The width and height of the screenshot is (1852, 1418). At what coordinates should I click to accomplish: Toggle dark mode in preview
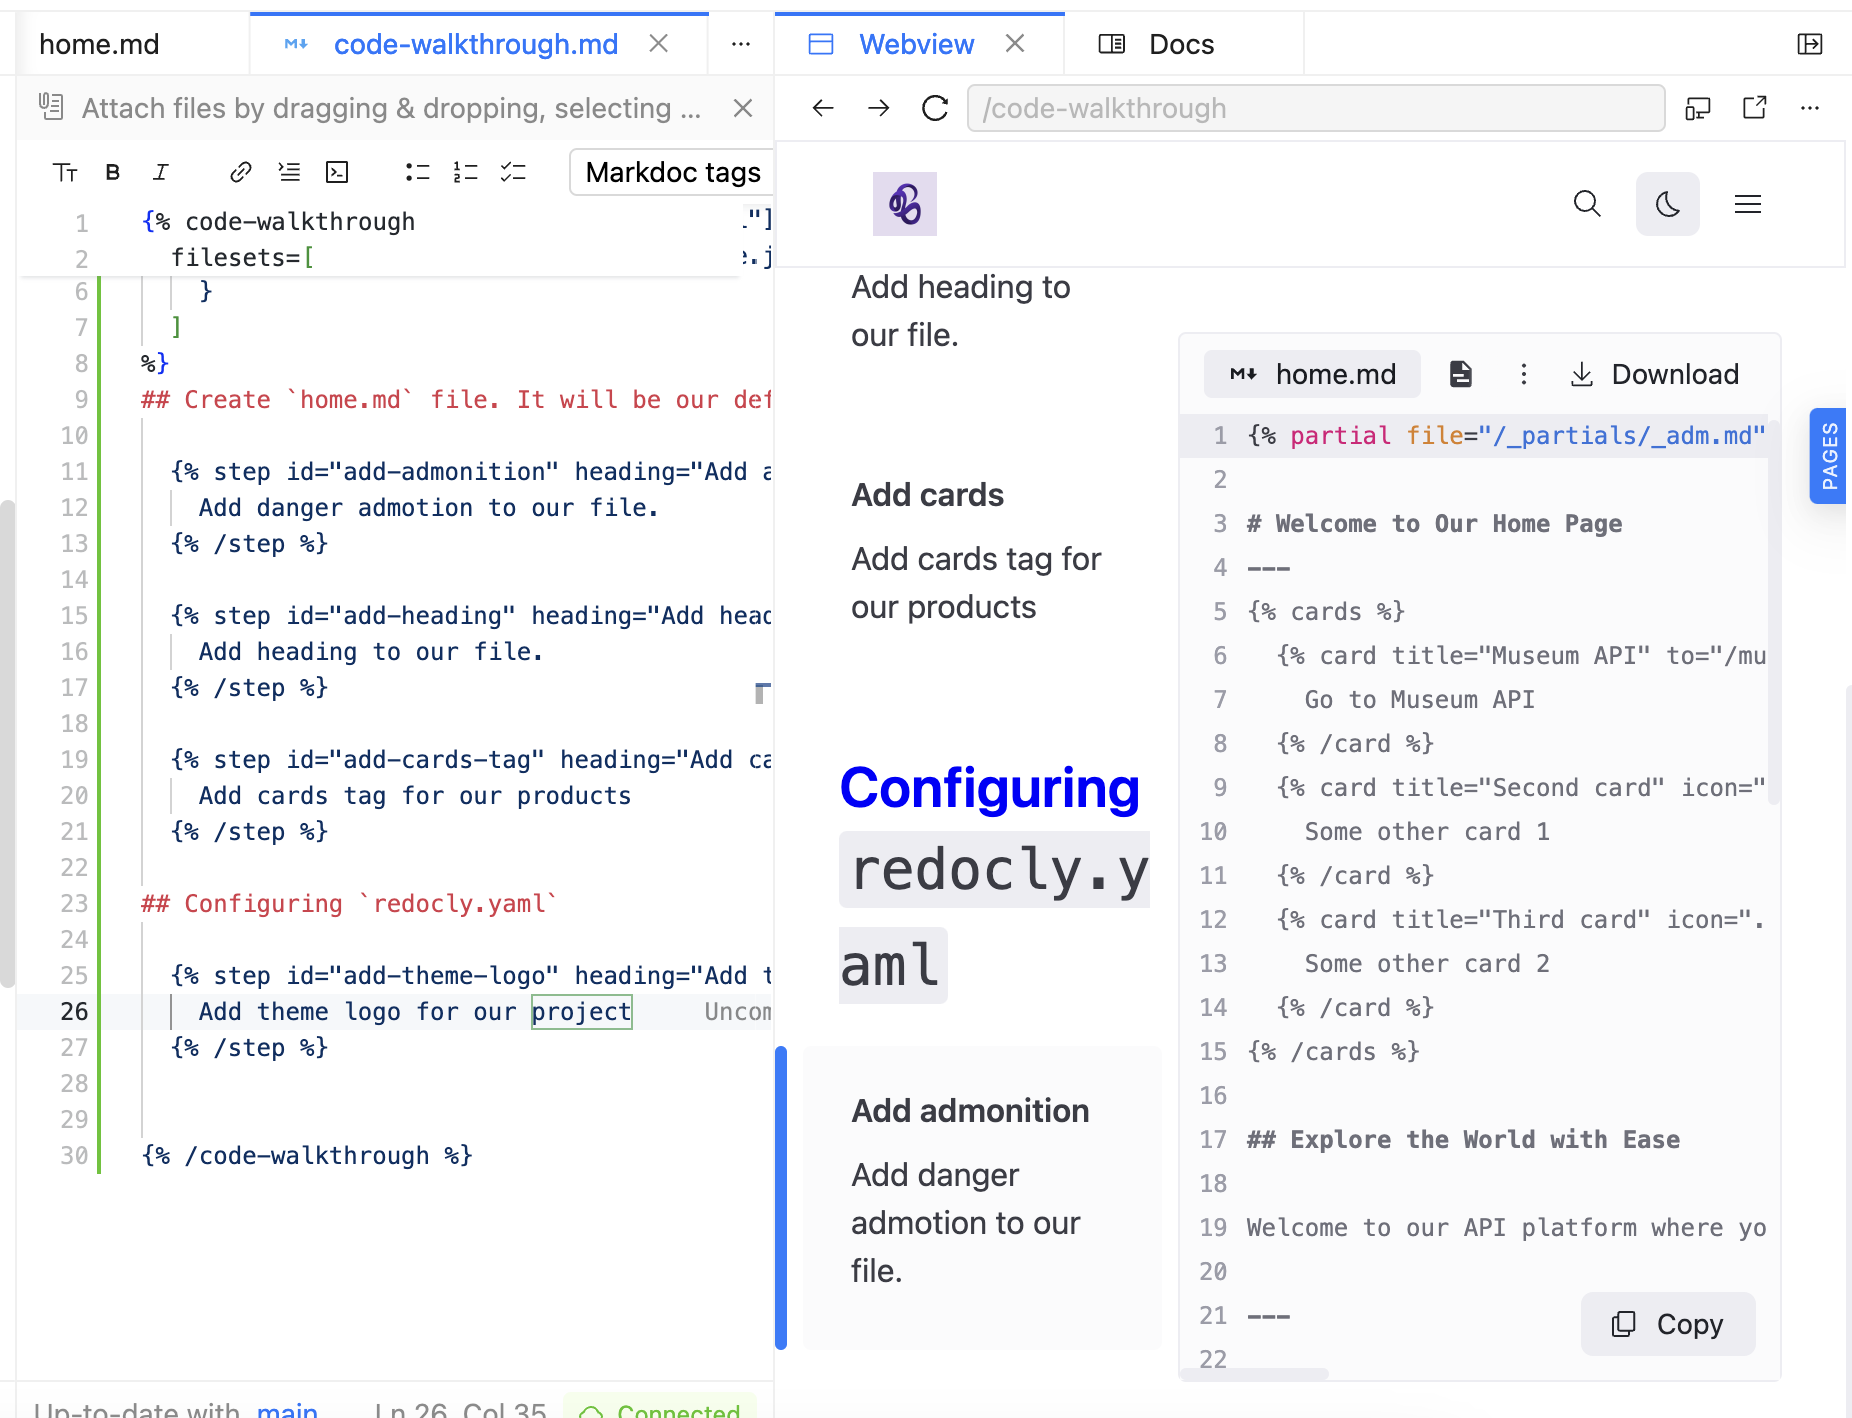click(1667, 204)
